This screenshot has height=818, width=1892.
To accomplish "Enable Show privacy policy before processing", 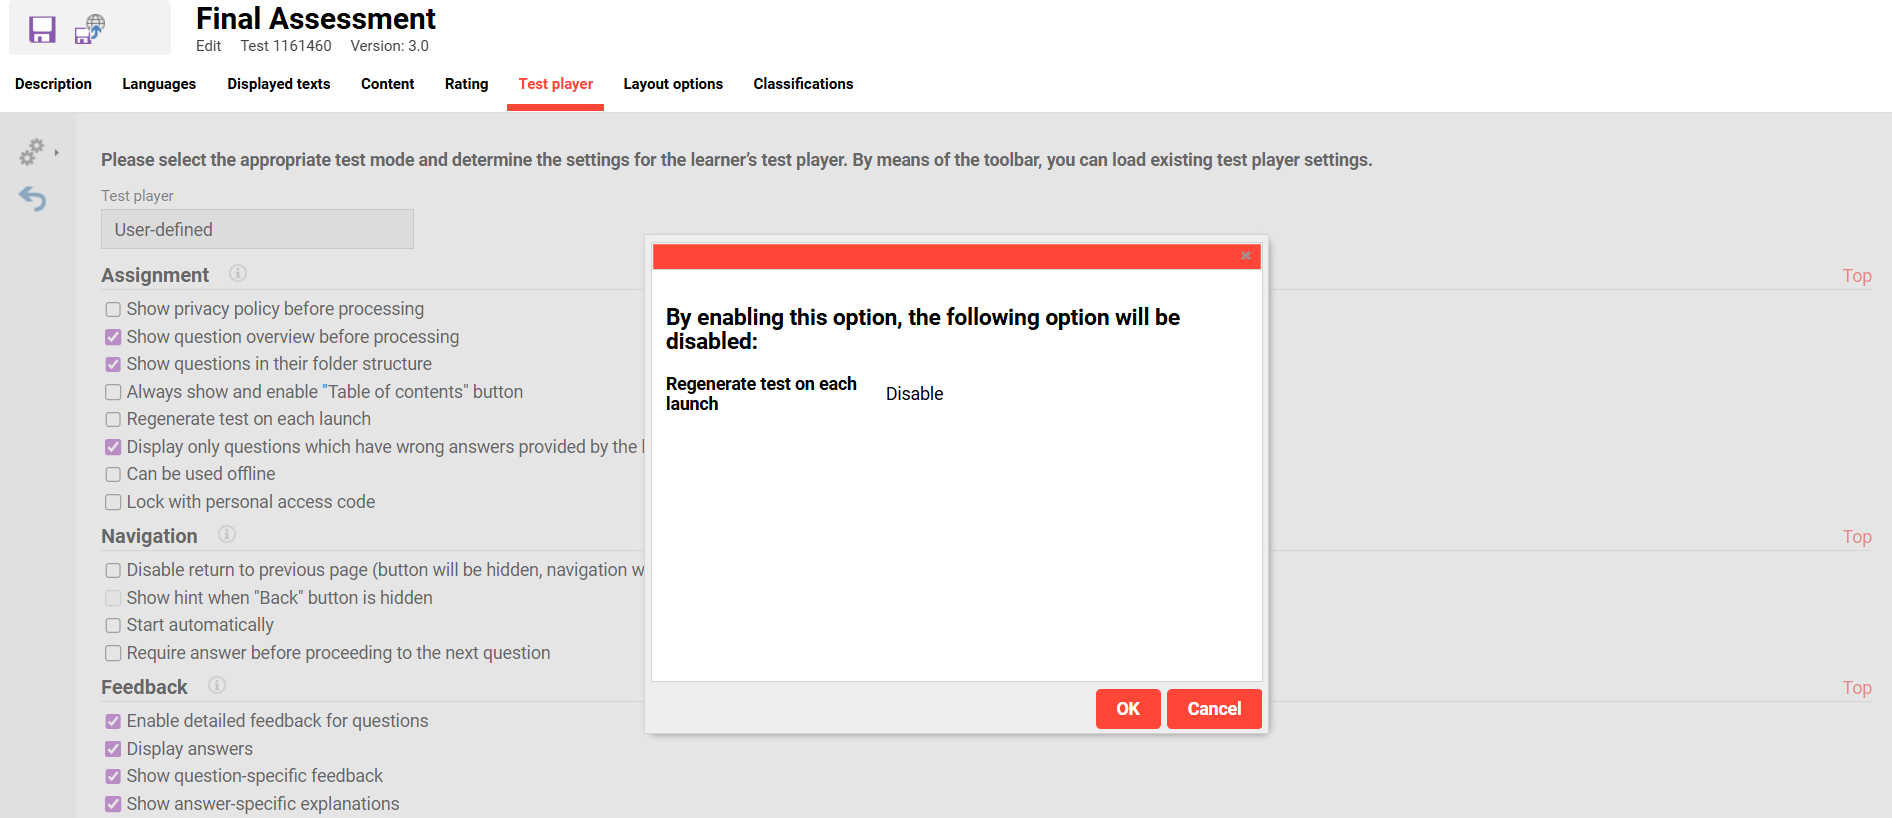I will coord(114,310).
